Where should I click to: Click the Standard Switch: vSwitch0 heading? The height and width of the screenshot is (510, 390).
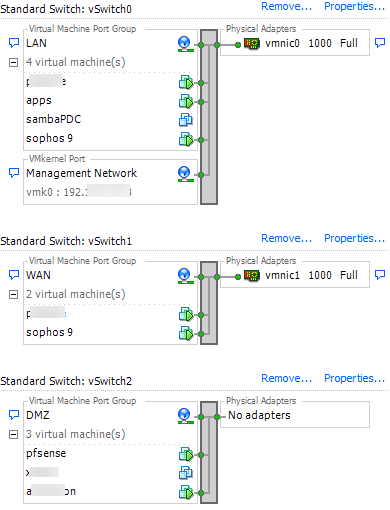(66, 9)
